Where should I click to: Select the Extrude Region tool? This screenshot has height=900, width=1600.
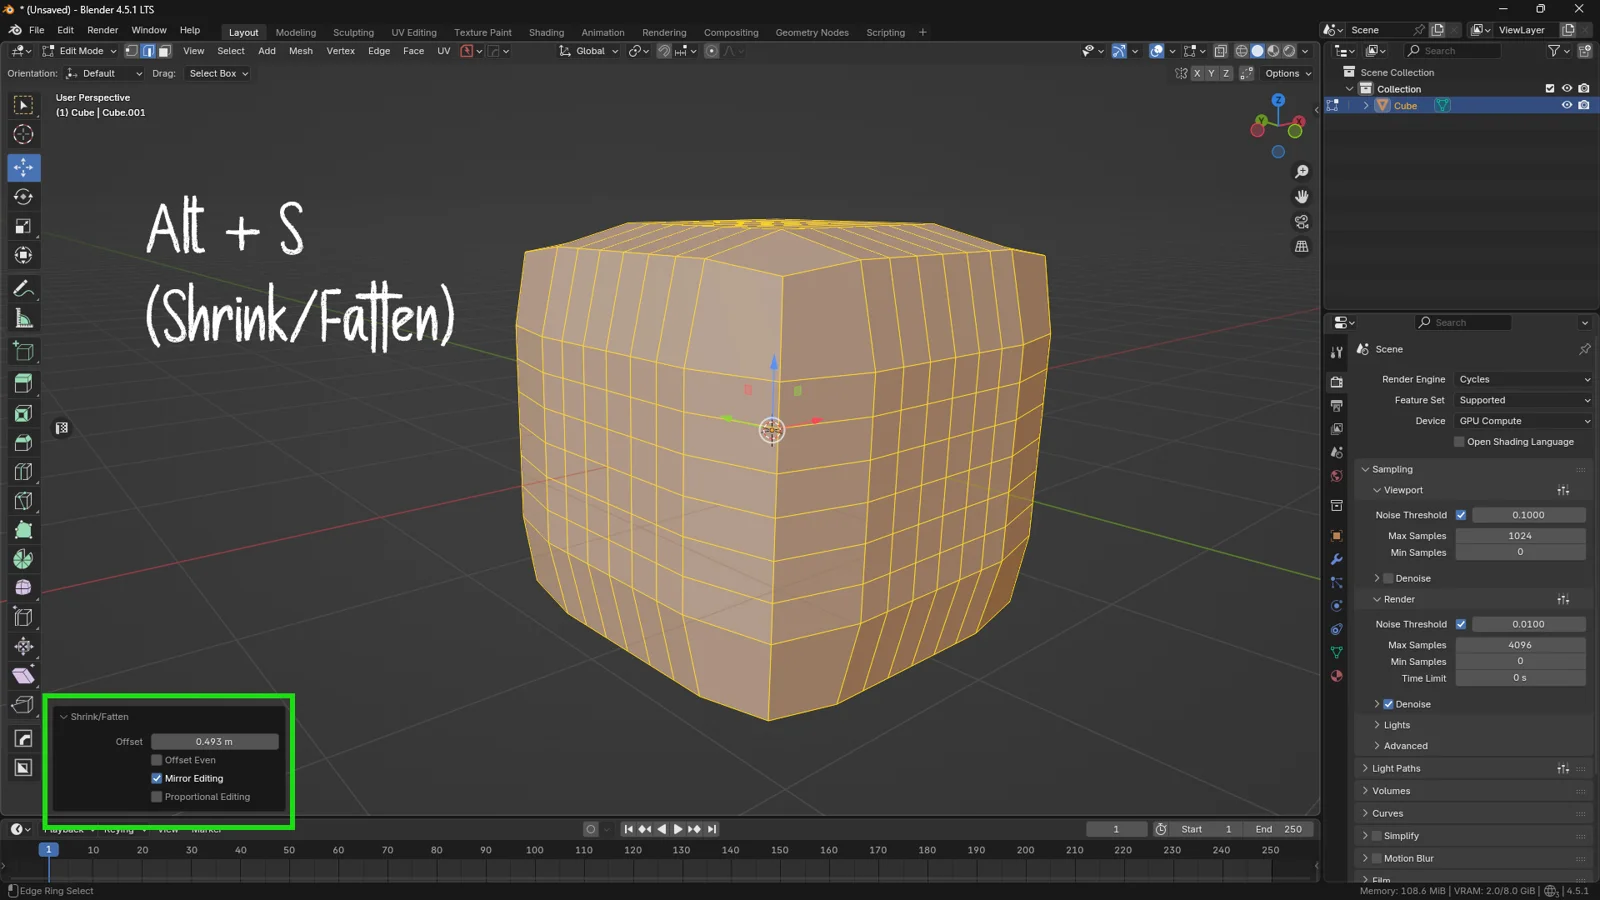pyautogui.click(x=23, y=383)
